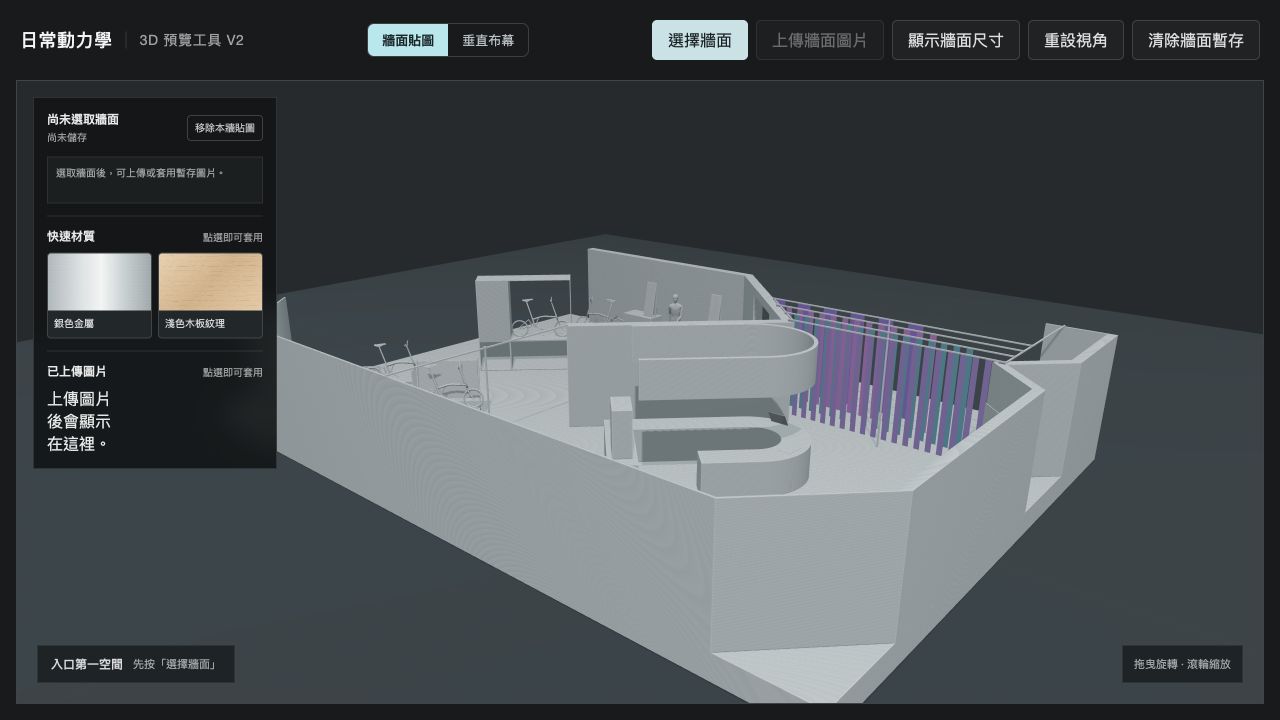Click the 上傳圖片後會顯示在這裡 placeholder text
Screen dimensions: 1280x720
tap(79, 421)
